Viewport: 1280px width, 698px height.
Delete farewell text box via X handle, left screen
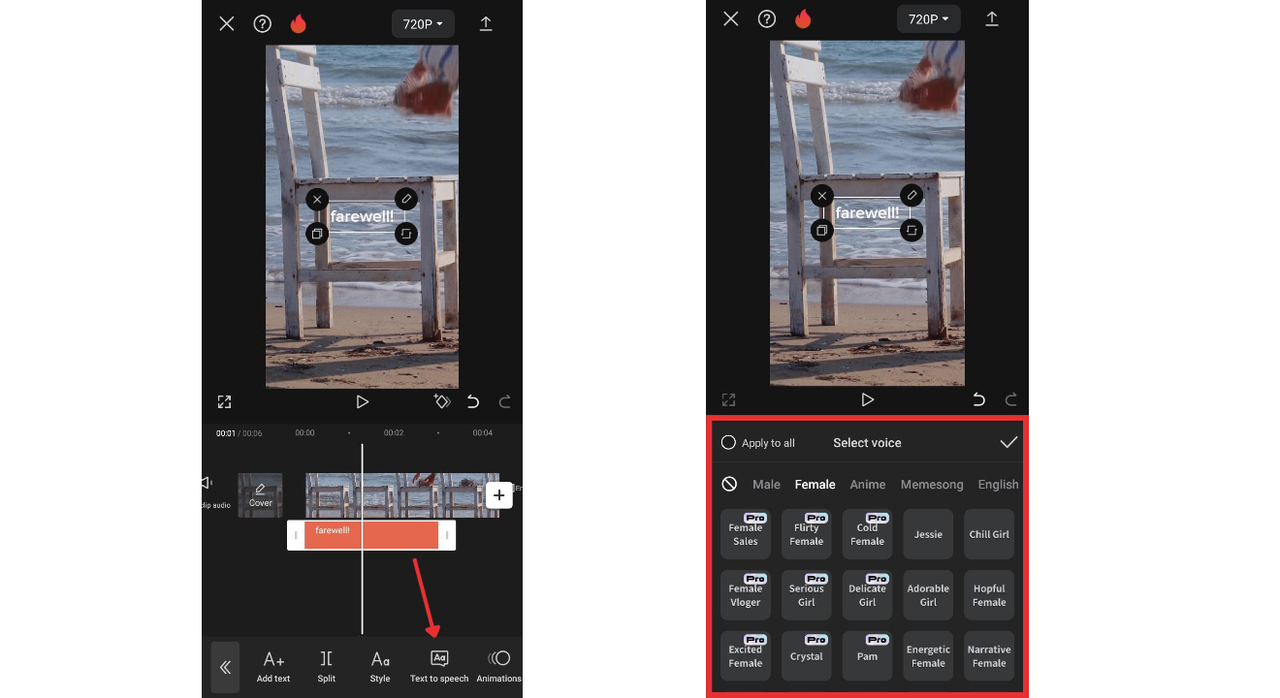pyautogui.click(x=317, y=199)
